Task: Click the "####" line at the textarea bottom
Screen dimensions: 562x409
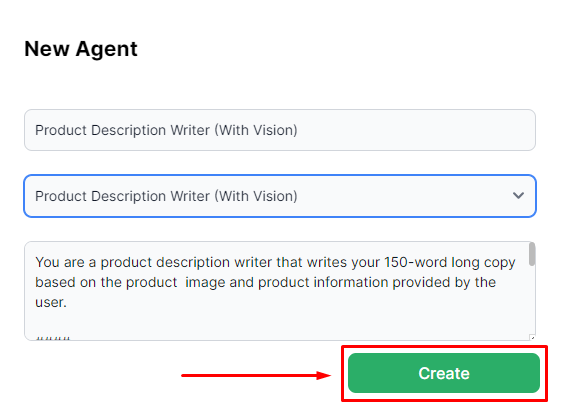Action: point(53,337)
